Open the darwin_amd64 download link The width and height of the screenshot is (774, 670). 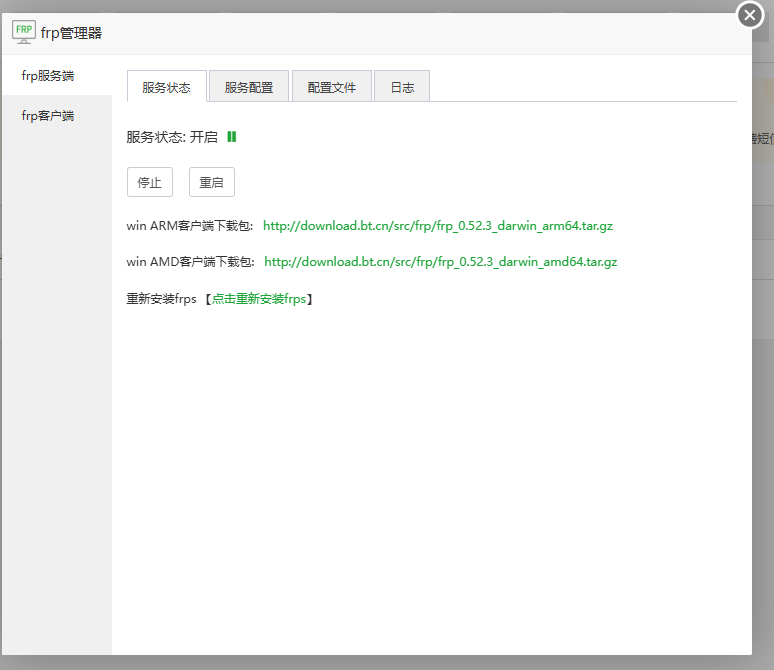(441, 262)
